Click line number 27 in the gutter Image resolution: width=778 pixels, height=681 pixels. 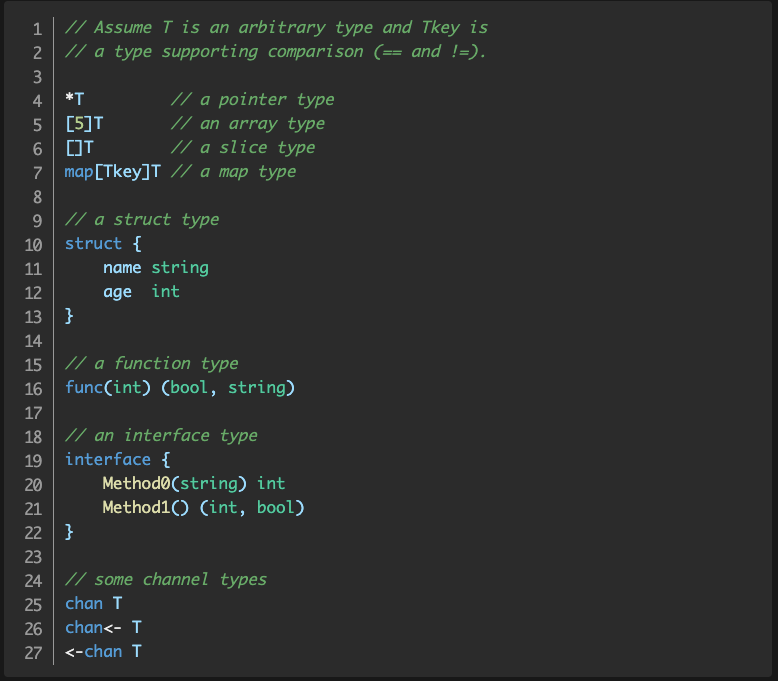tap(33, 652)
